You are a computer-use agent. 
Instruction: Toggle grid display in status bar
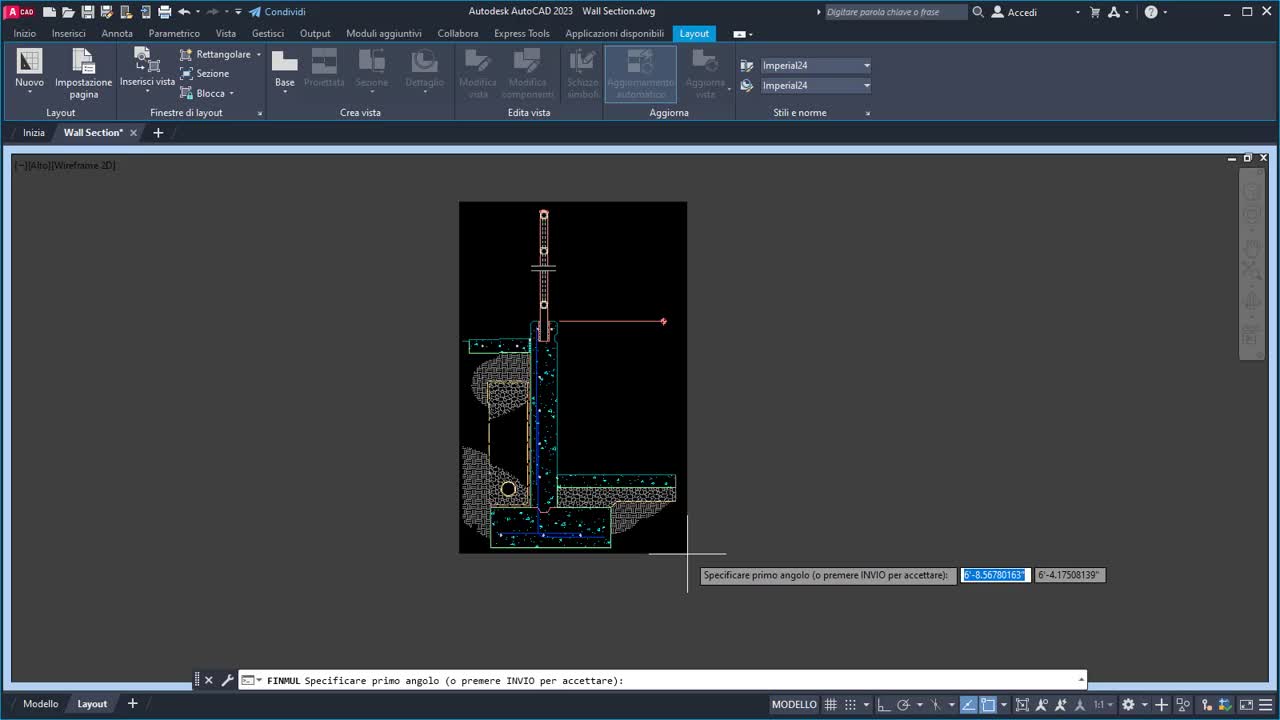tap(831, 704)
